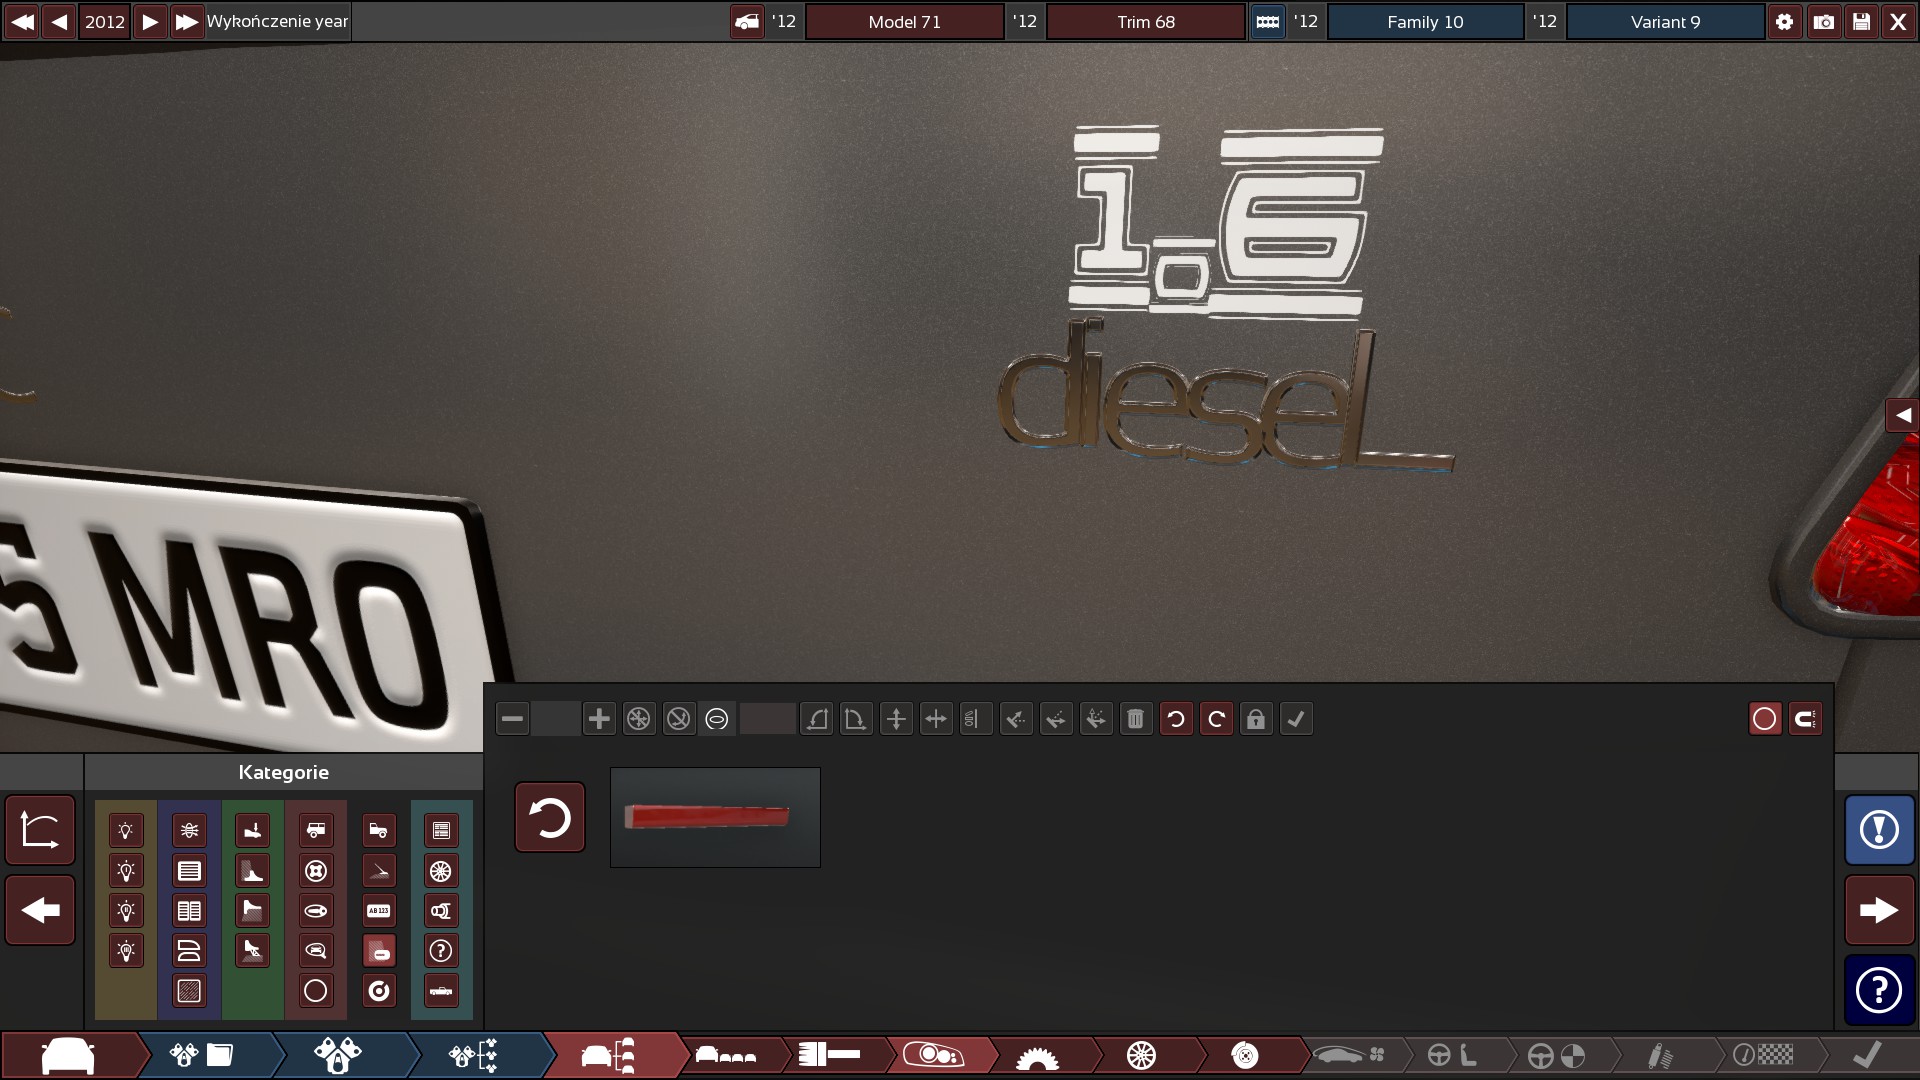Toggle the lock fixture icon
The width and height of the screenshot is (1920, 1080).
click(x=1256, y=719)
